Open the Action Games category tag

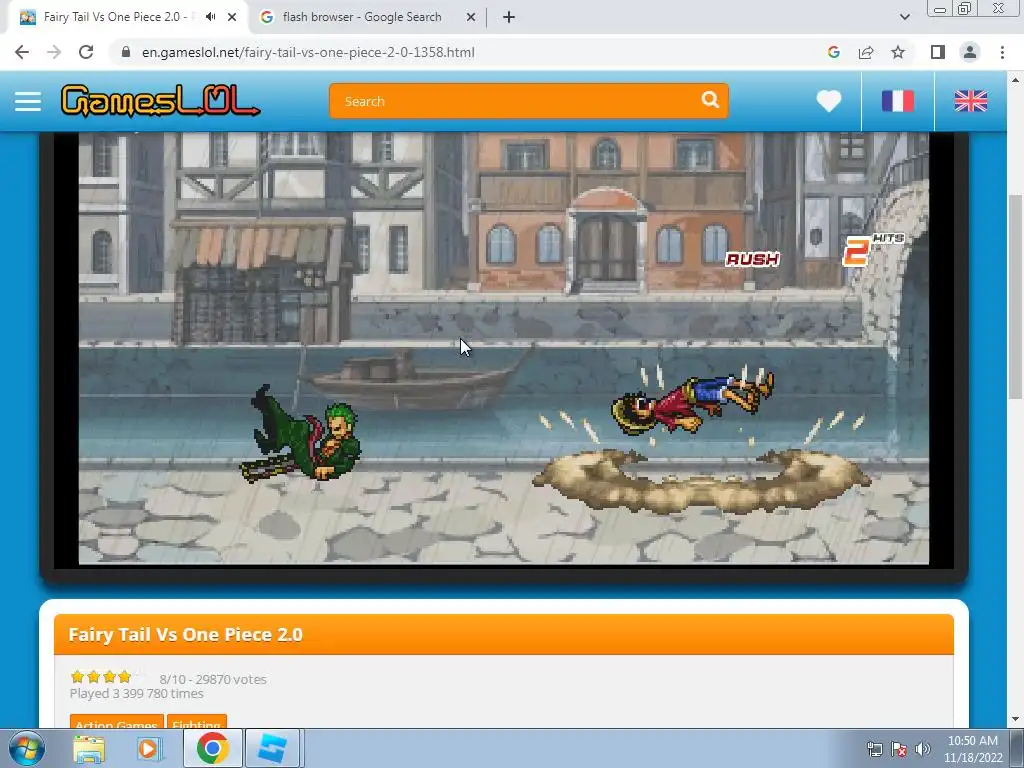click(116, 722)
